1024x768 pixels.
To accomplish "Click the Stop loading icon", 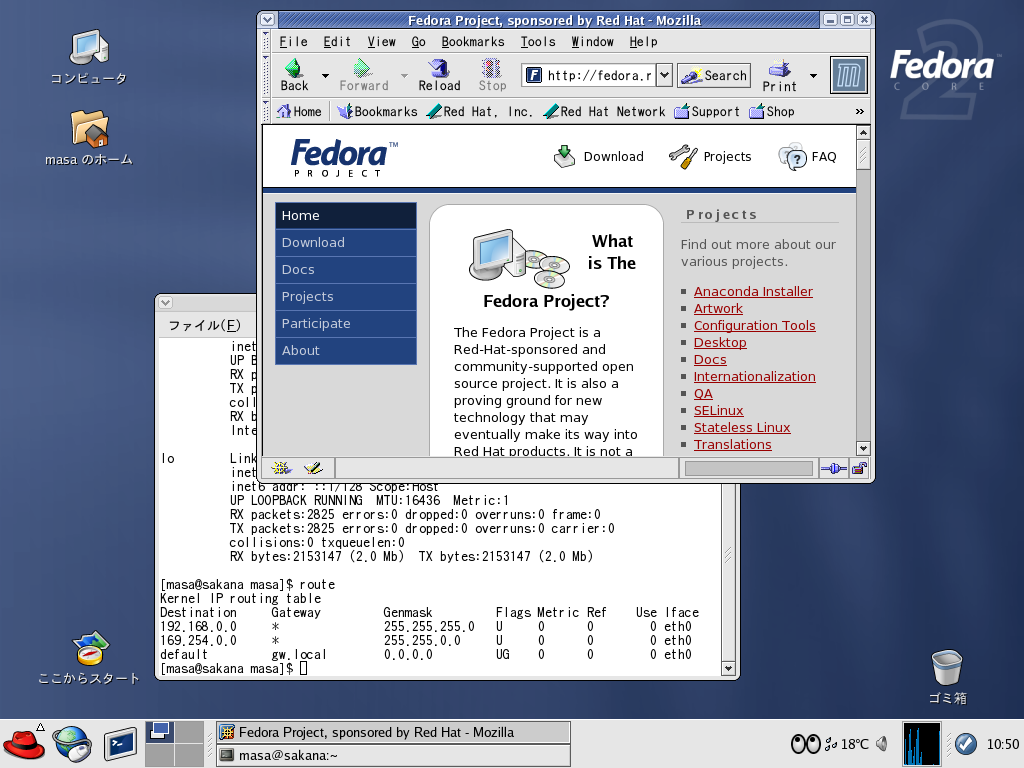I will coord(491,69).
